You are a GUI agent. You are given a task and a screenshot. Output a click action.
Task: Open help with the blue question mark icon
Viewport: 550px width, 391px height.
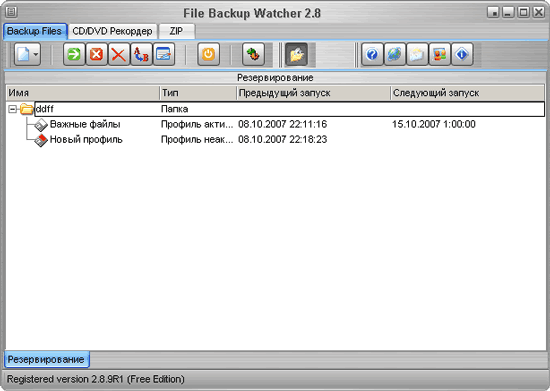click(372, 54)
